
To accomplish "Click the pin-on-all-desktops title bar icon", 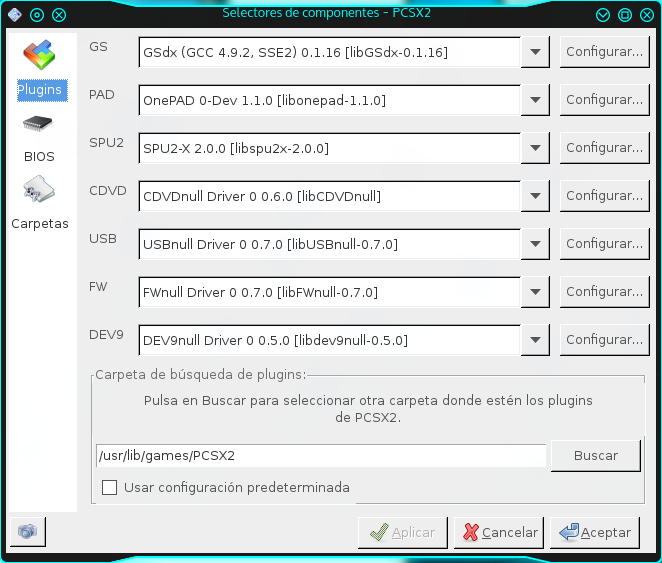I will 37,16.
